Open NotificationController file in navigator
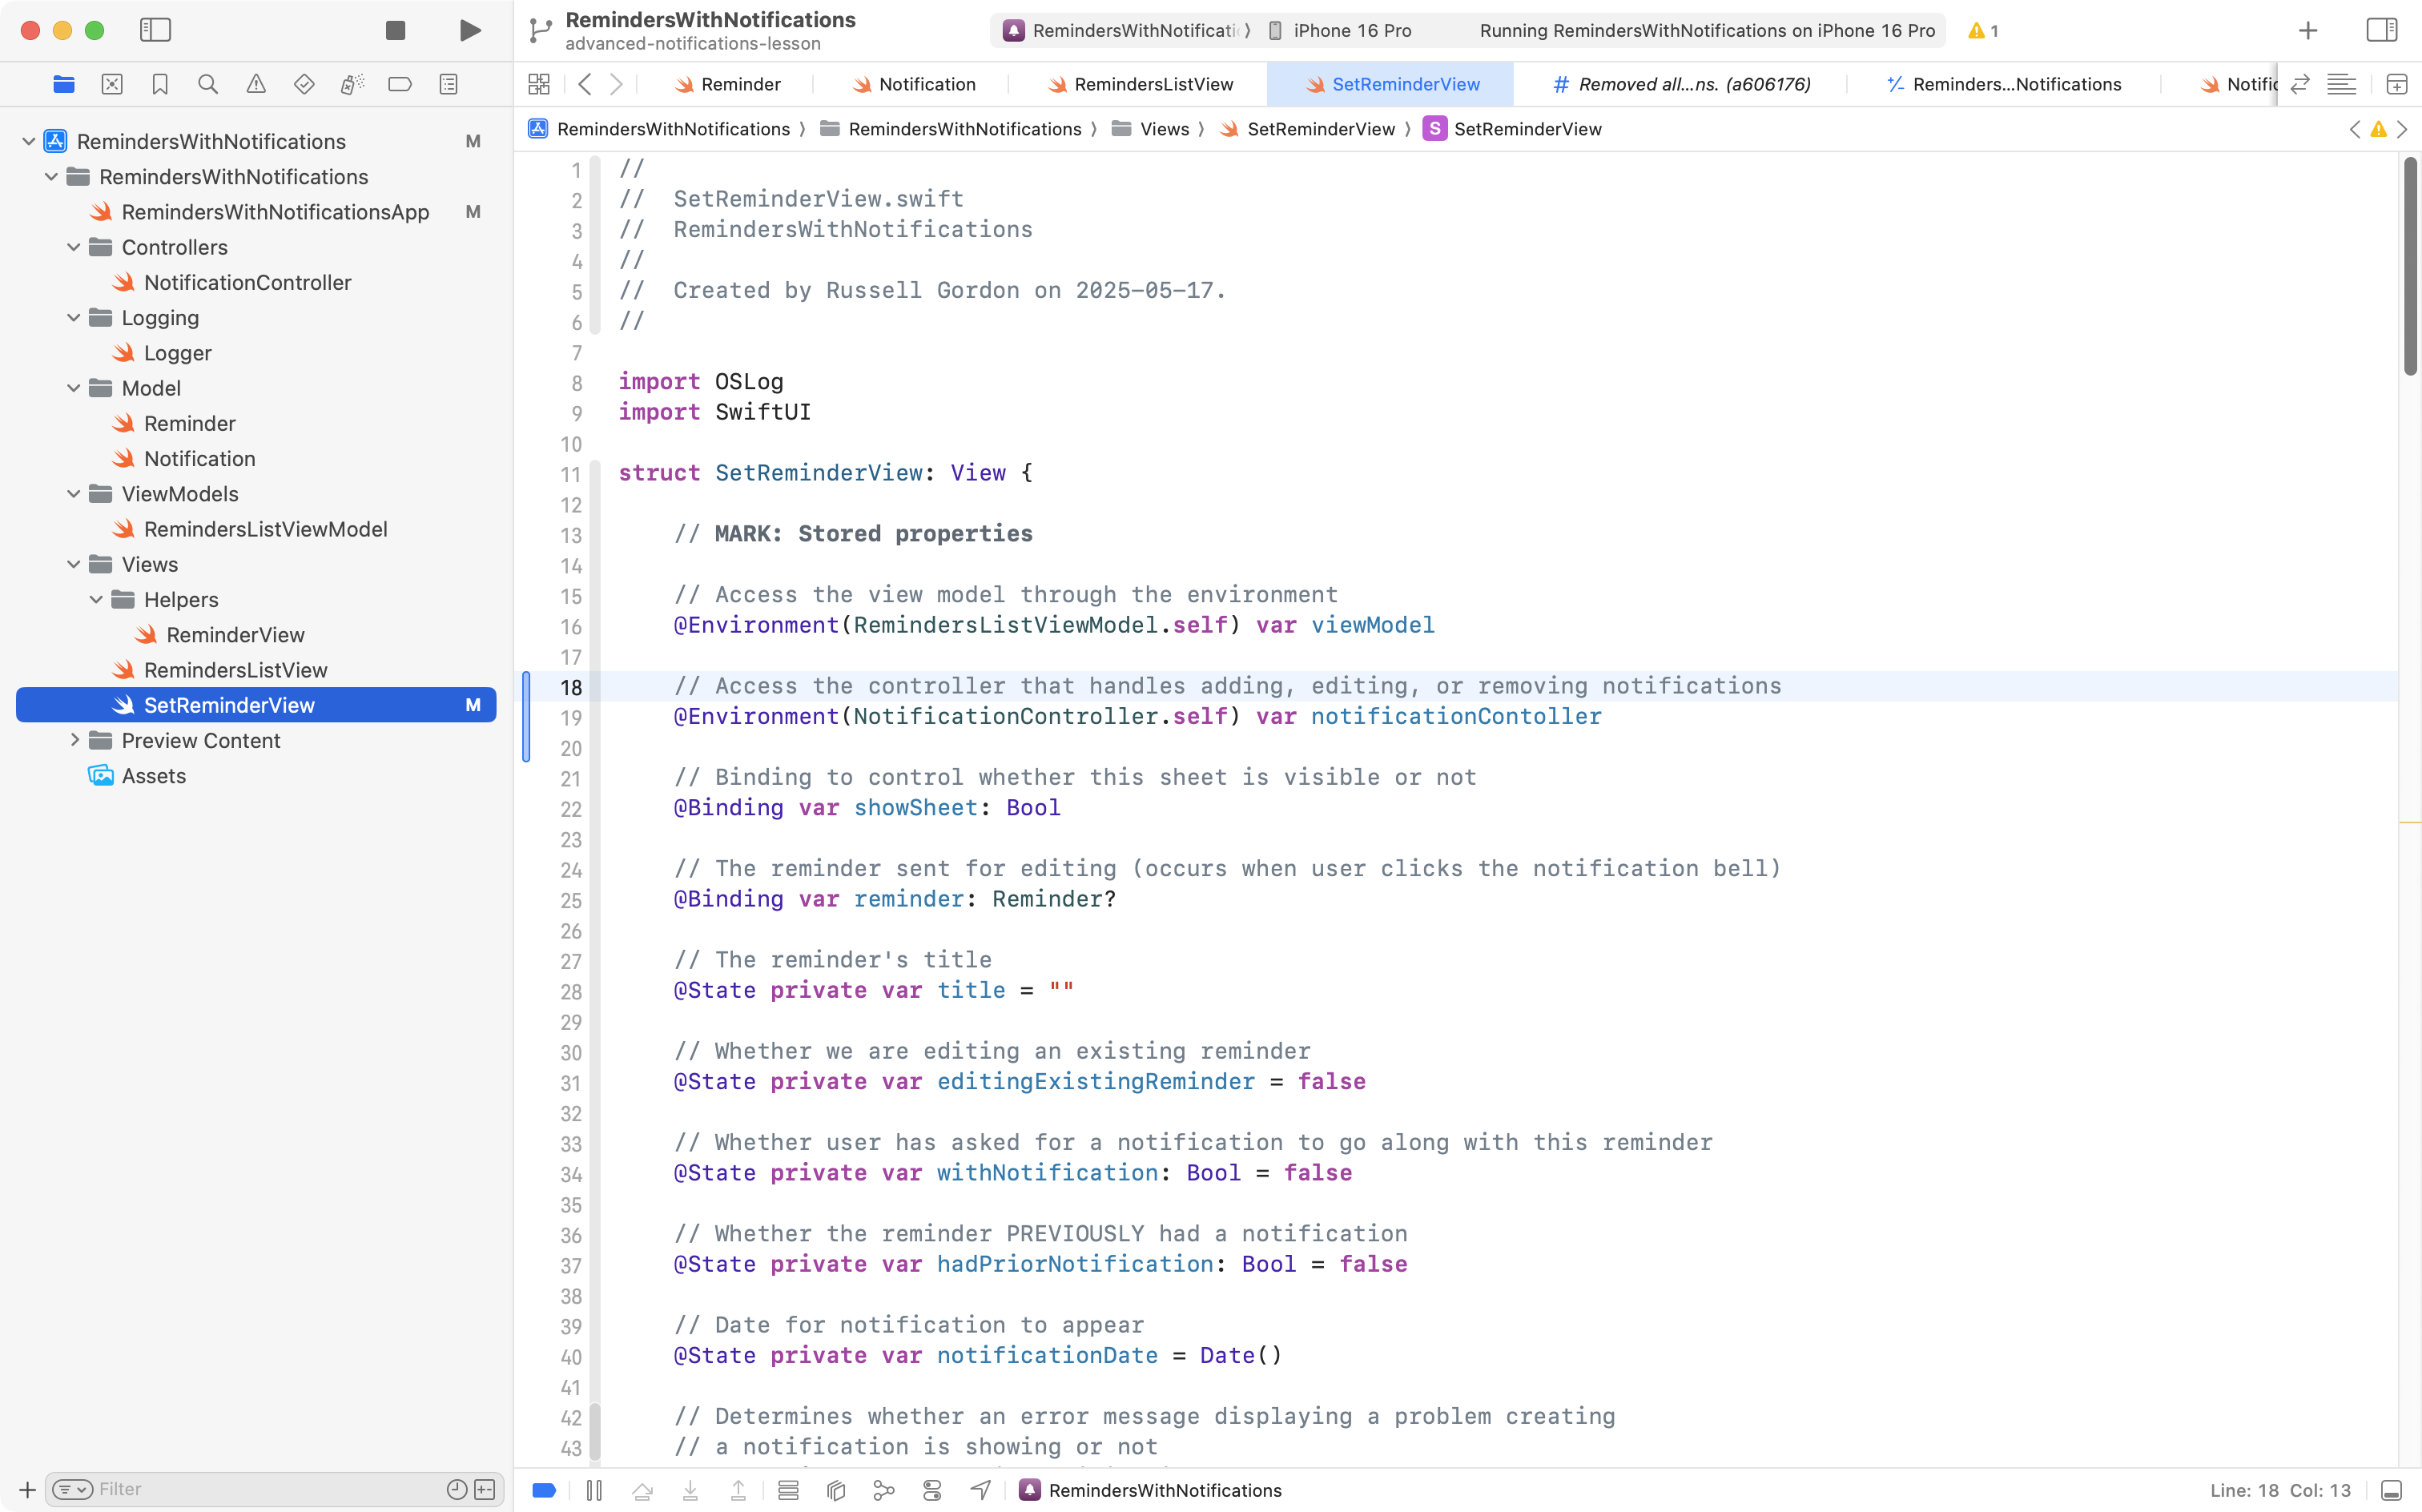Image resolution: width=2422 pixels, height=1512 pixels. coord(247,282)
